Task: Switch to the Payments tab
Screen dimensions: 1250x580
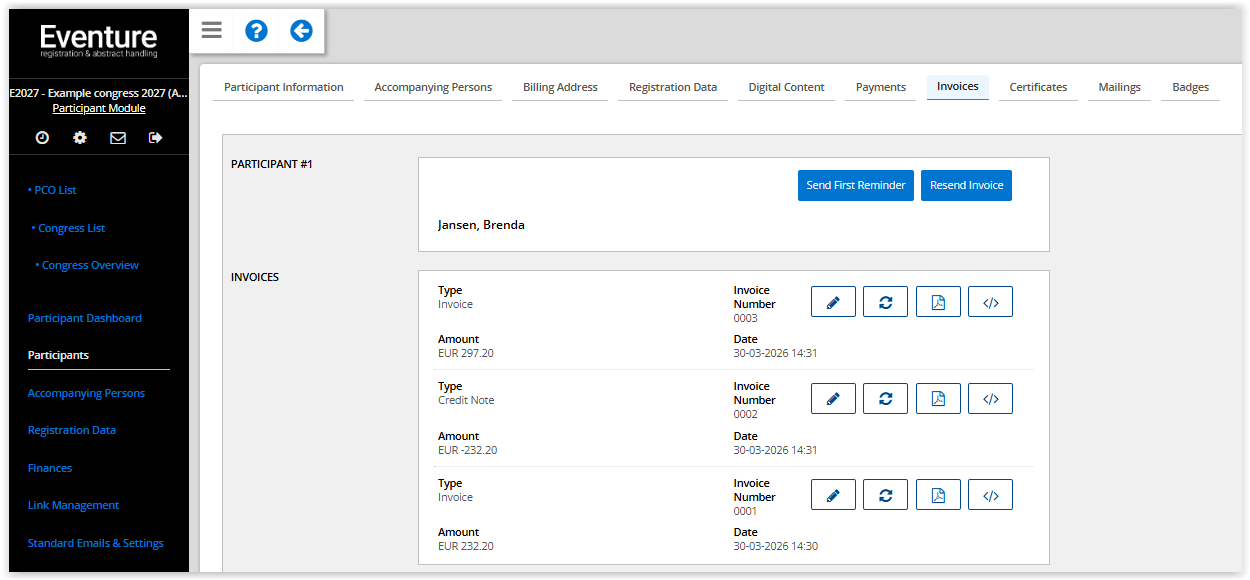Action: [880, 87]
